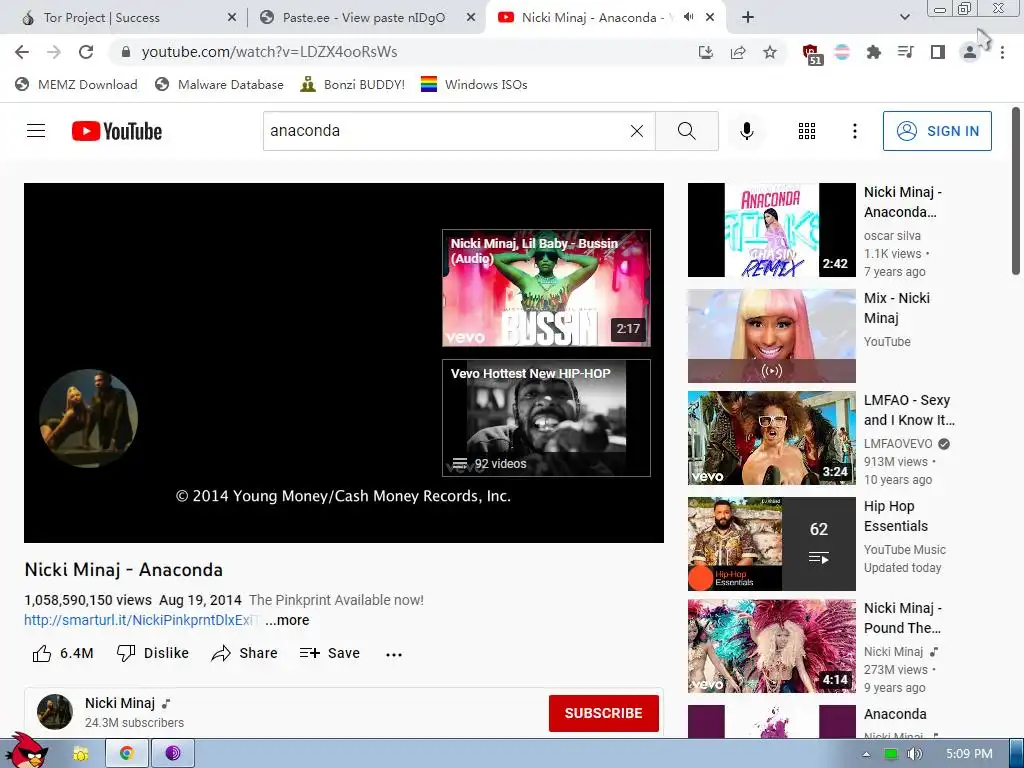The height and width of the screenshot is (768, 1024).
Task: Open Tor Browser taskbar icon
Action: tap(172, 754)
